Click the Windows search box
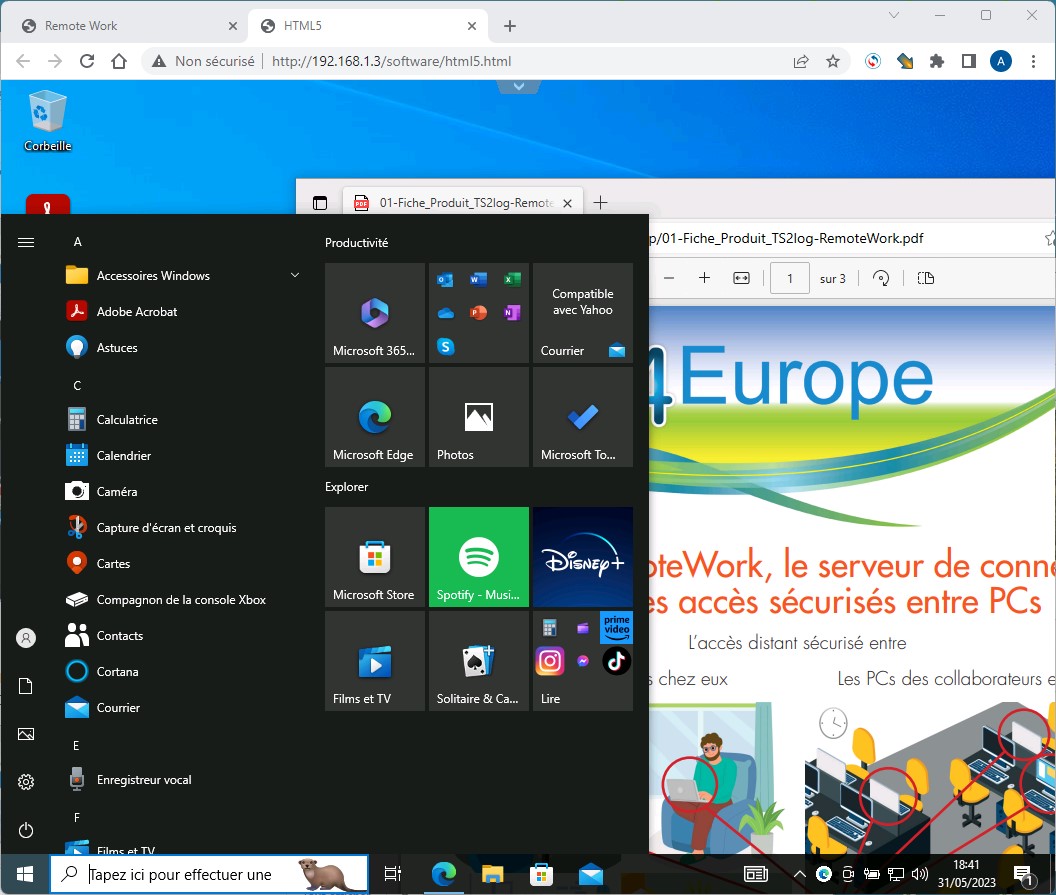The width and height of the screenshot is (1056, 895). 209,874
